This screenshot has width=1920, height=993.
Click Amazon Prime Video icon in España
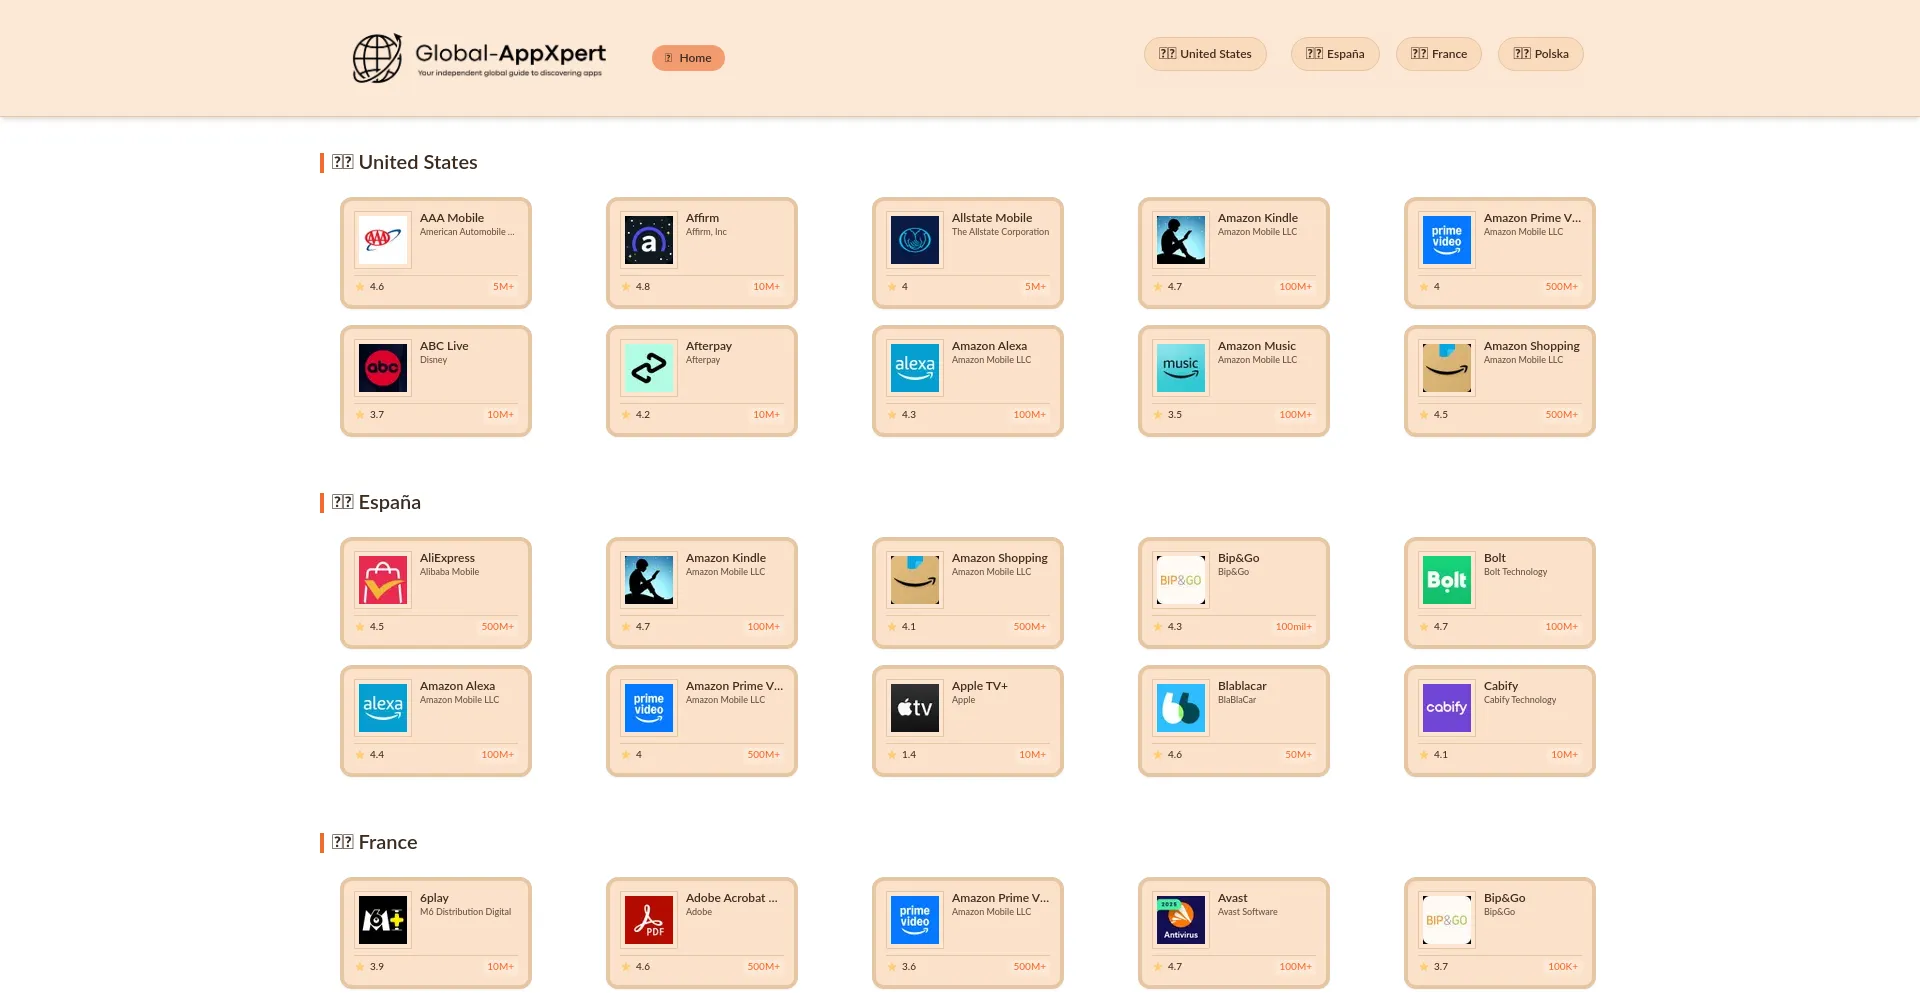pyautogui.click(x=649, y=708)
